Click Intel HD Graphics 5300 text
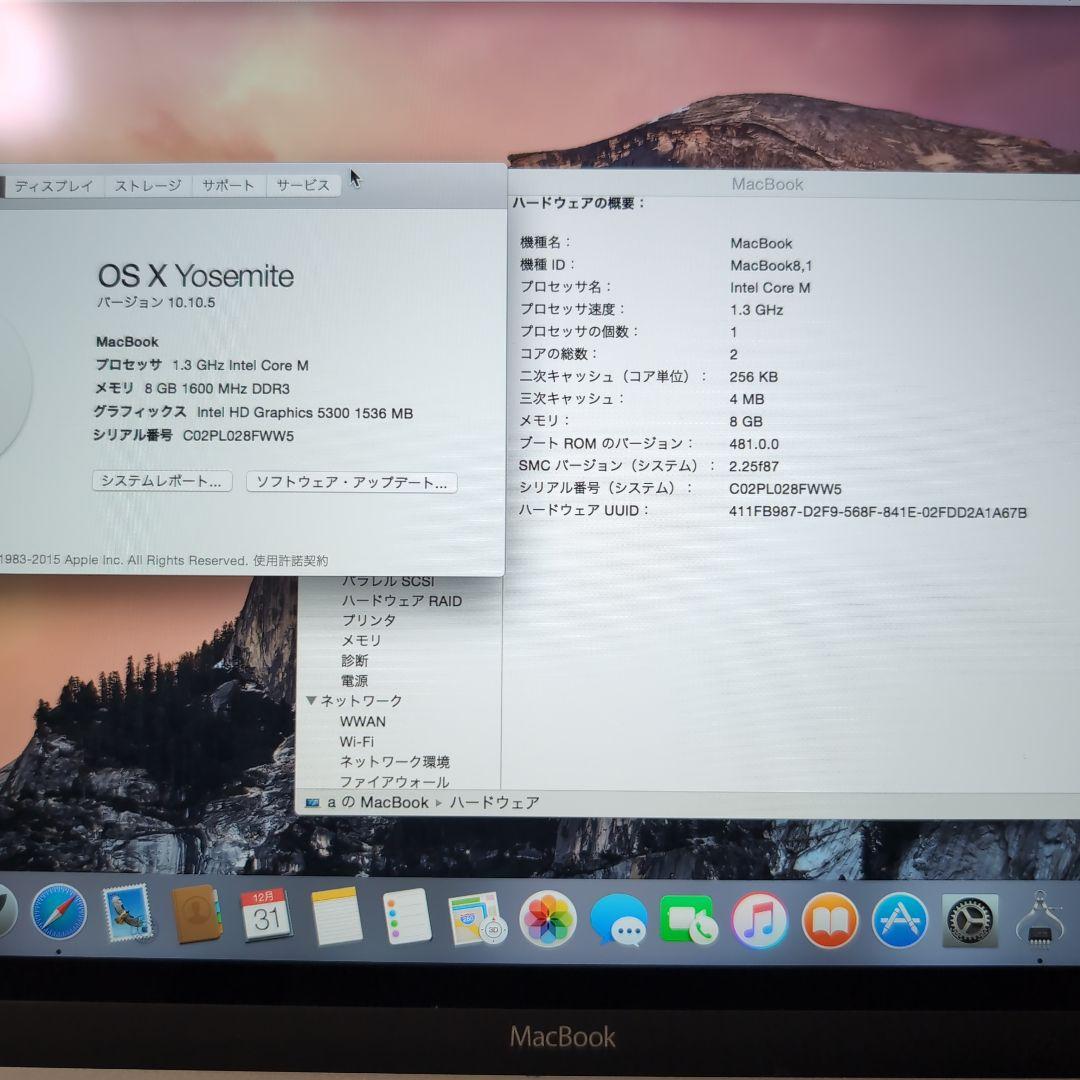1080x1080 pixels. 304,413
